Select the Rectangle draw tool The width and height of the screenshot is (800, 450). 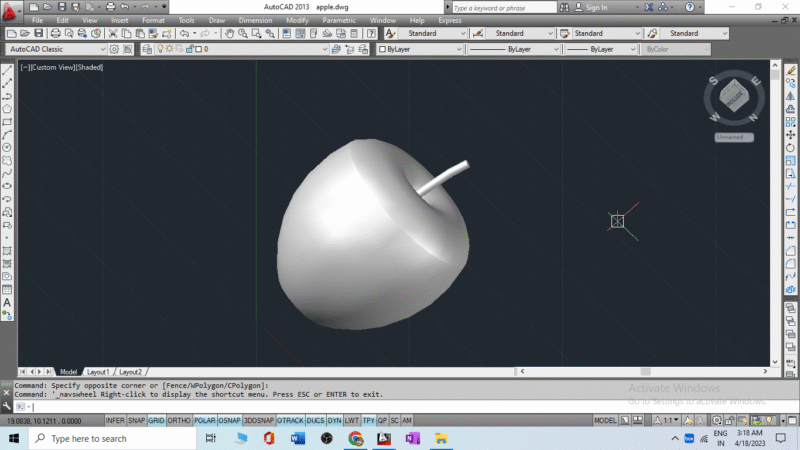(x=7, y=122)
